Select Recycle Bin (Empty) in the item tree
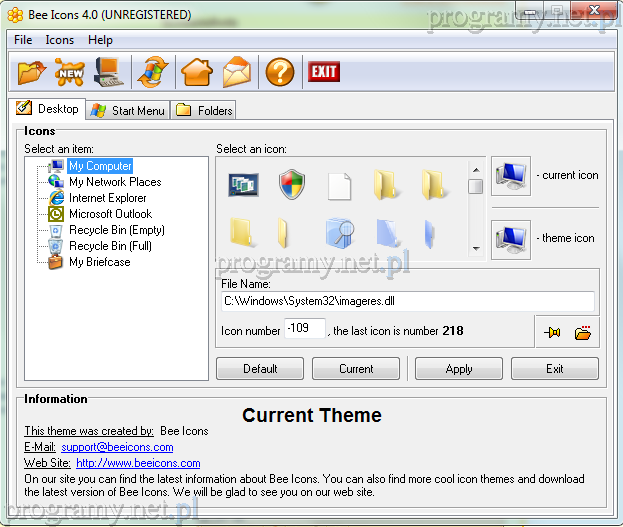This screenshot has width=623, height=527. tap(116, 230)
